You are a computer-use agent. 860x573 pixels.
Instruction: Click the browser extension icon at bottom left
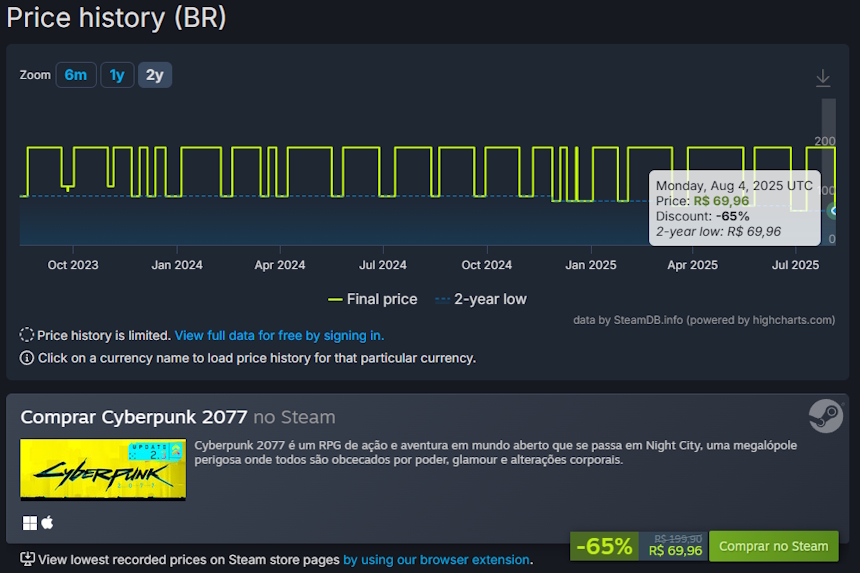point(27,560)
